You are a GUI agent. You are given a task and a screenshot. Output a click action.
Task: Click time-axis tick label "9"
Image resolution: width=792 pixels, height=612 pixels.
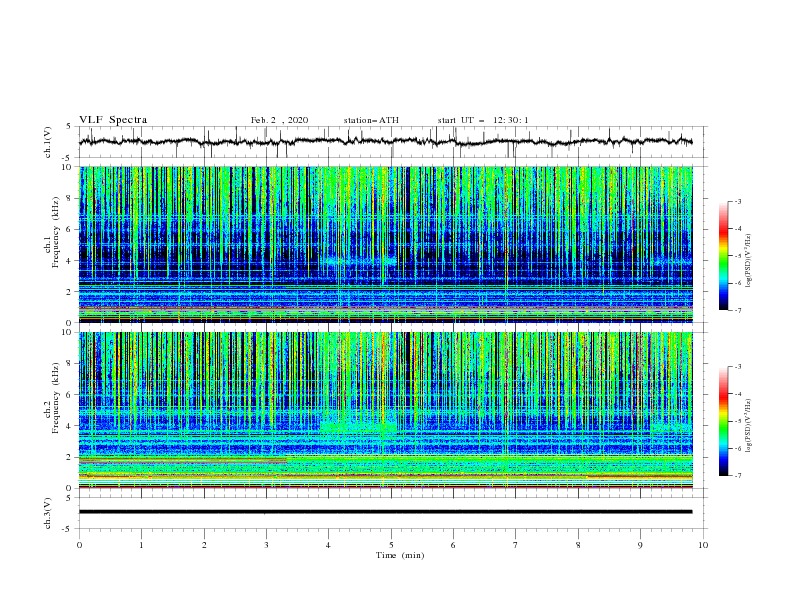[640, 545]
